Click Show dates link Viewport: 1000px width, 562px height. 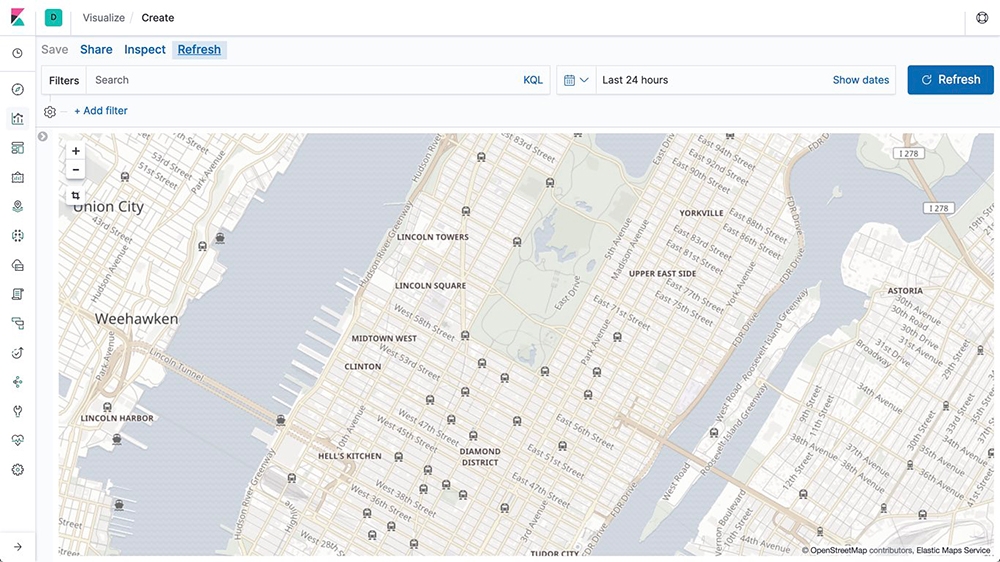tap(860, 80)
